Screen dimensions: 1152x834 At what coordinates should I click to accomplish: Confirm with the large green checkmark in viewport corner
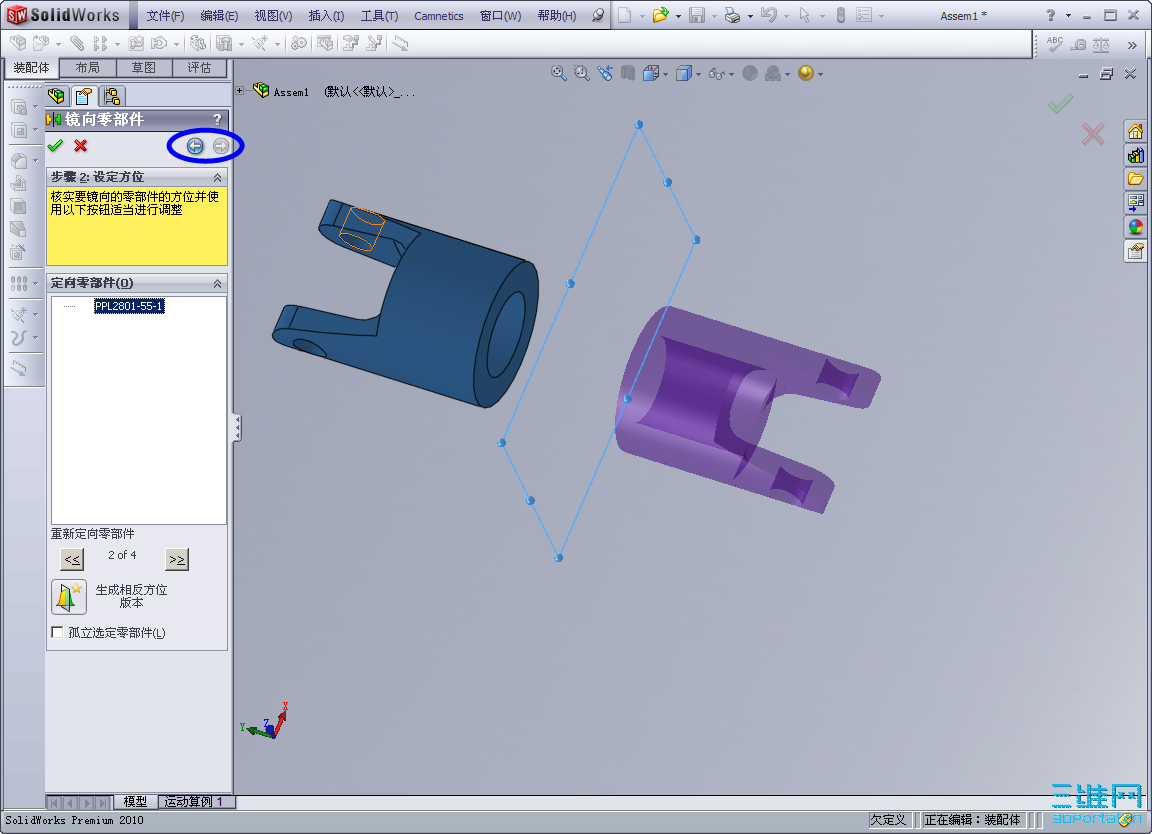click(x=1060, y=104)
